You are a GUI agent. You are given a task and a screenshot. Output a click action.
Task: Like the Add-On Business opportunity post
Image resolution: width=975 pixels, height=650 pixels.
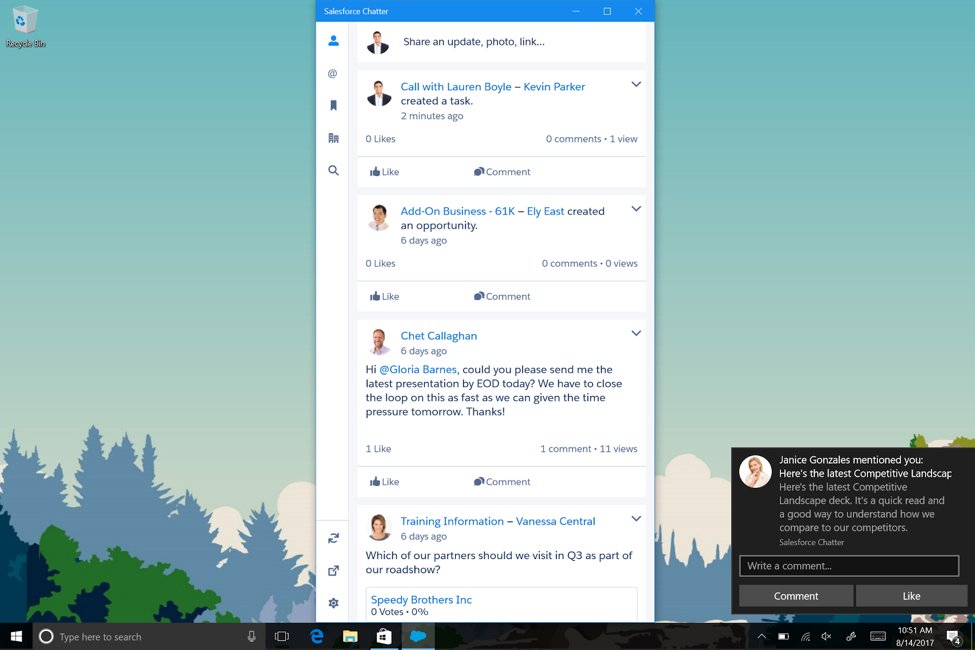coord(384,296)
